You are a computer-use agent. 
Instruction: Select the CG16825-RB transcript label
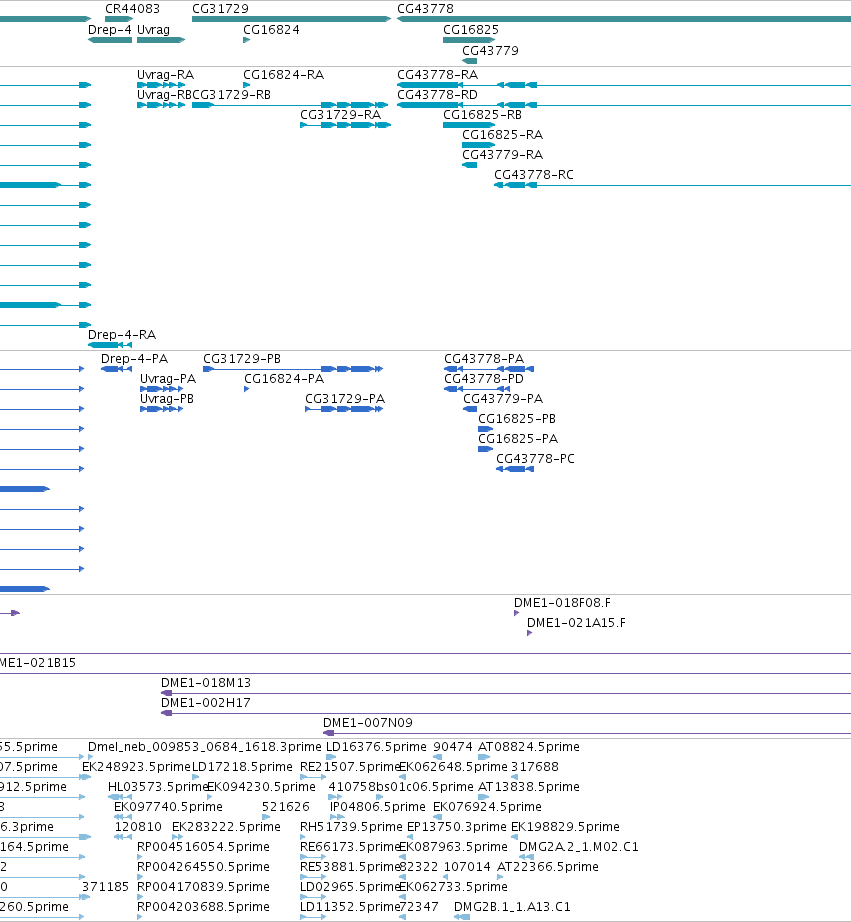483,115
